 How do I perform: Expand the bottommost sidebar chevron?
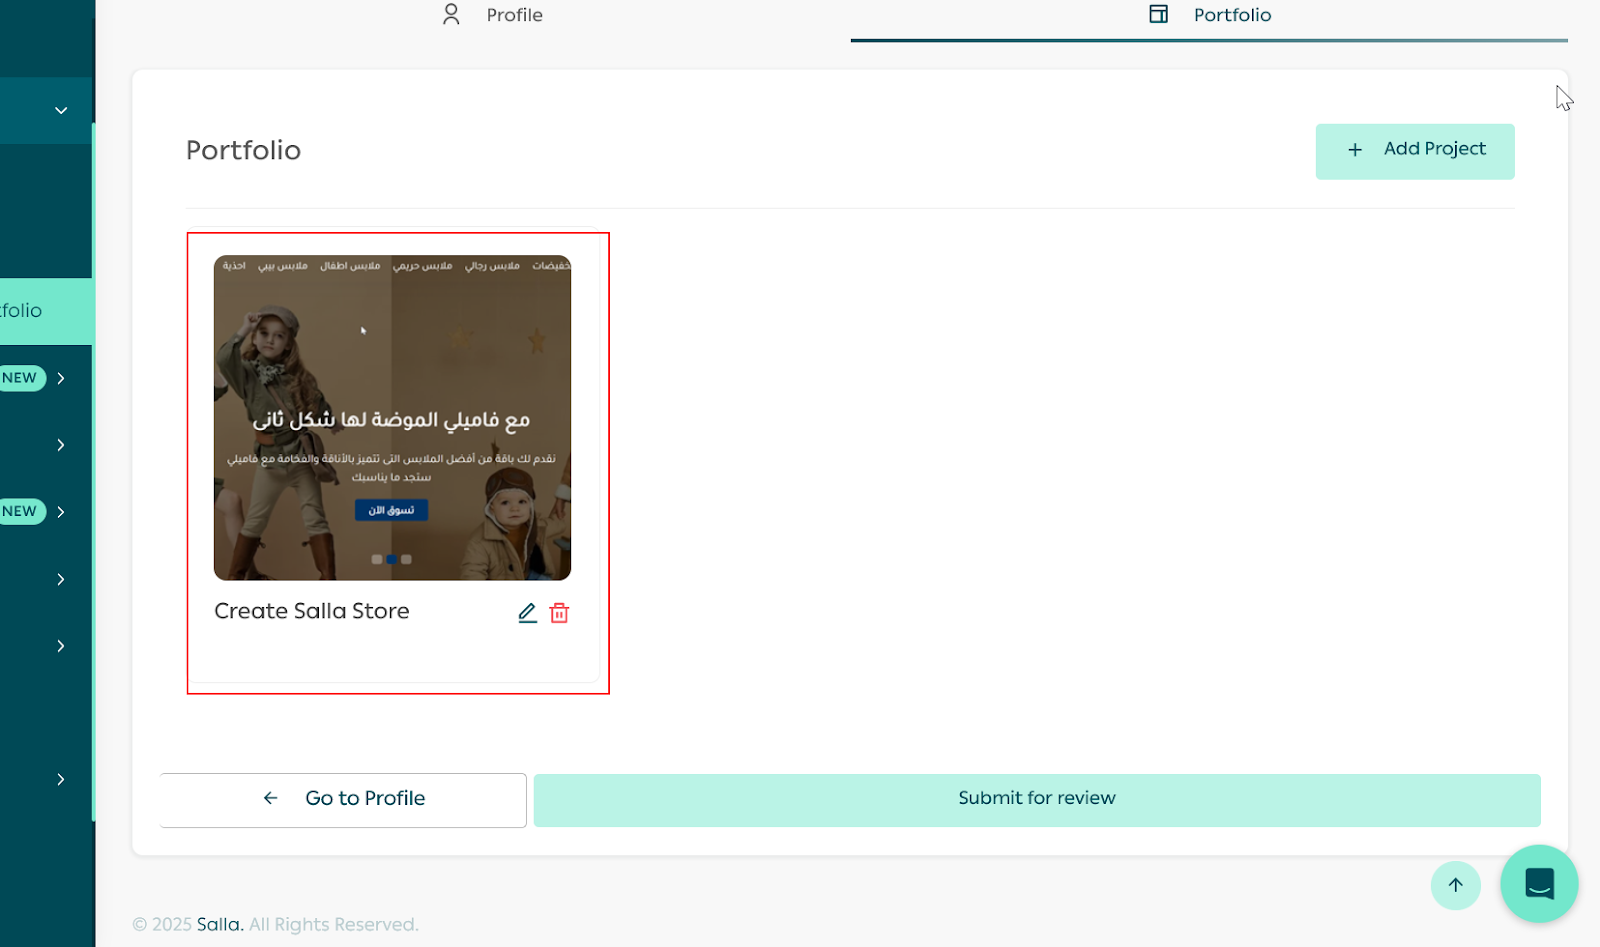pos(61,779)
